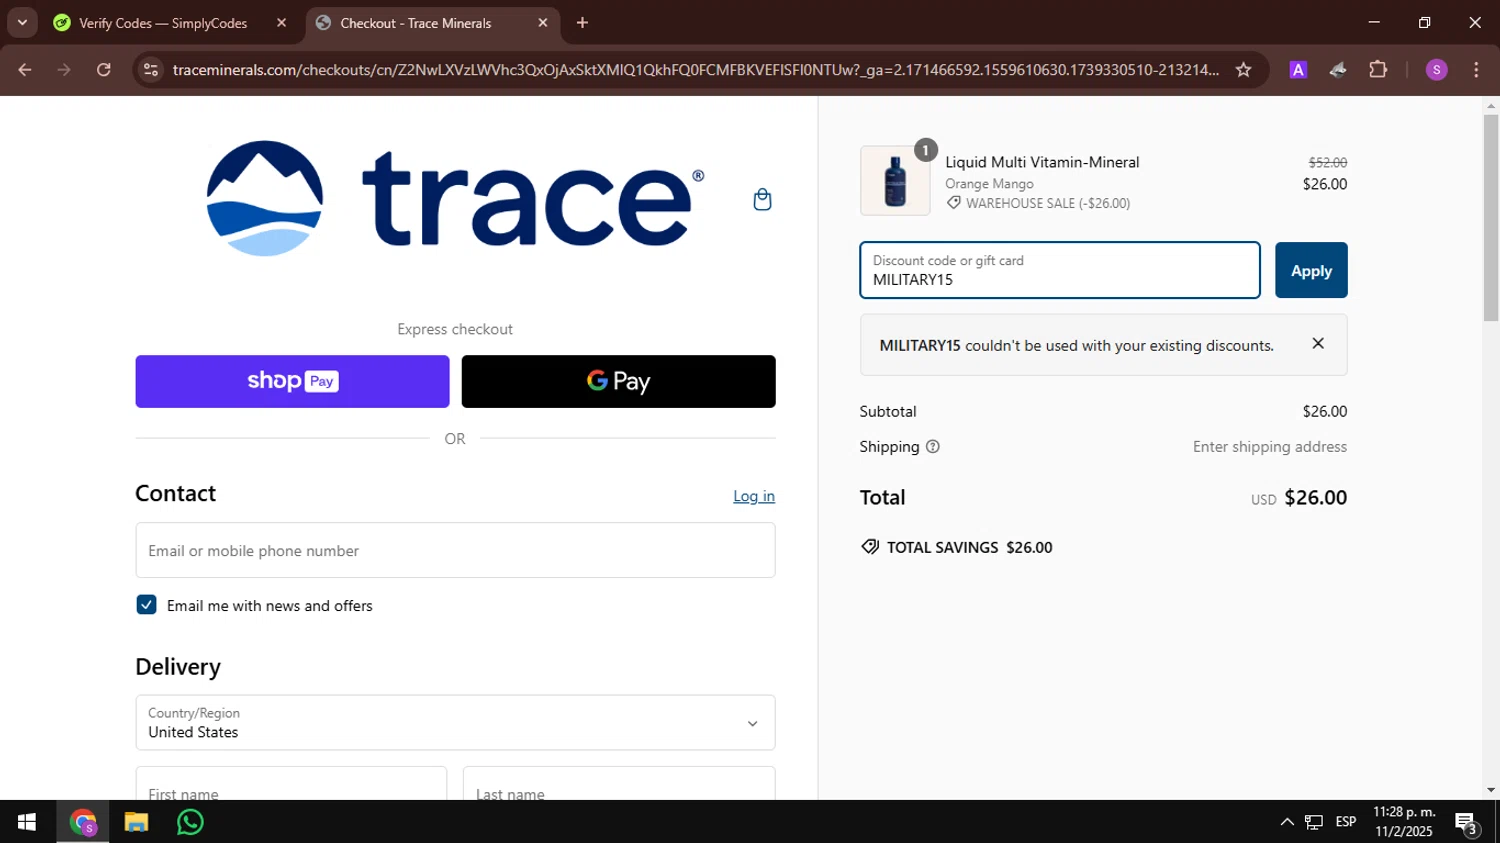1500x843 pixels.
Task: Click the shipping info question mark icon
Action: point(933,447)
